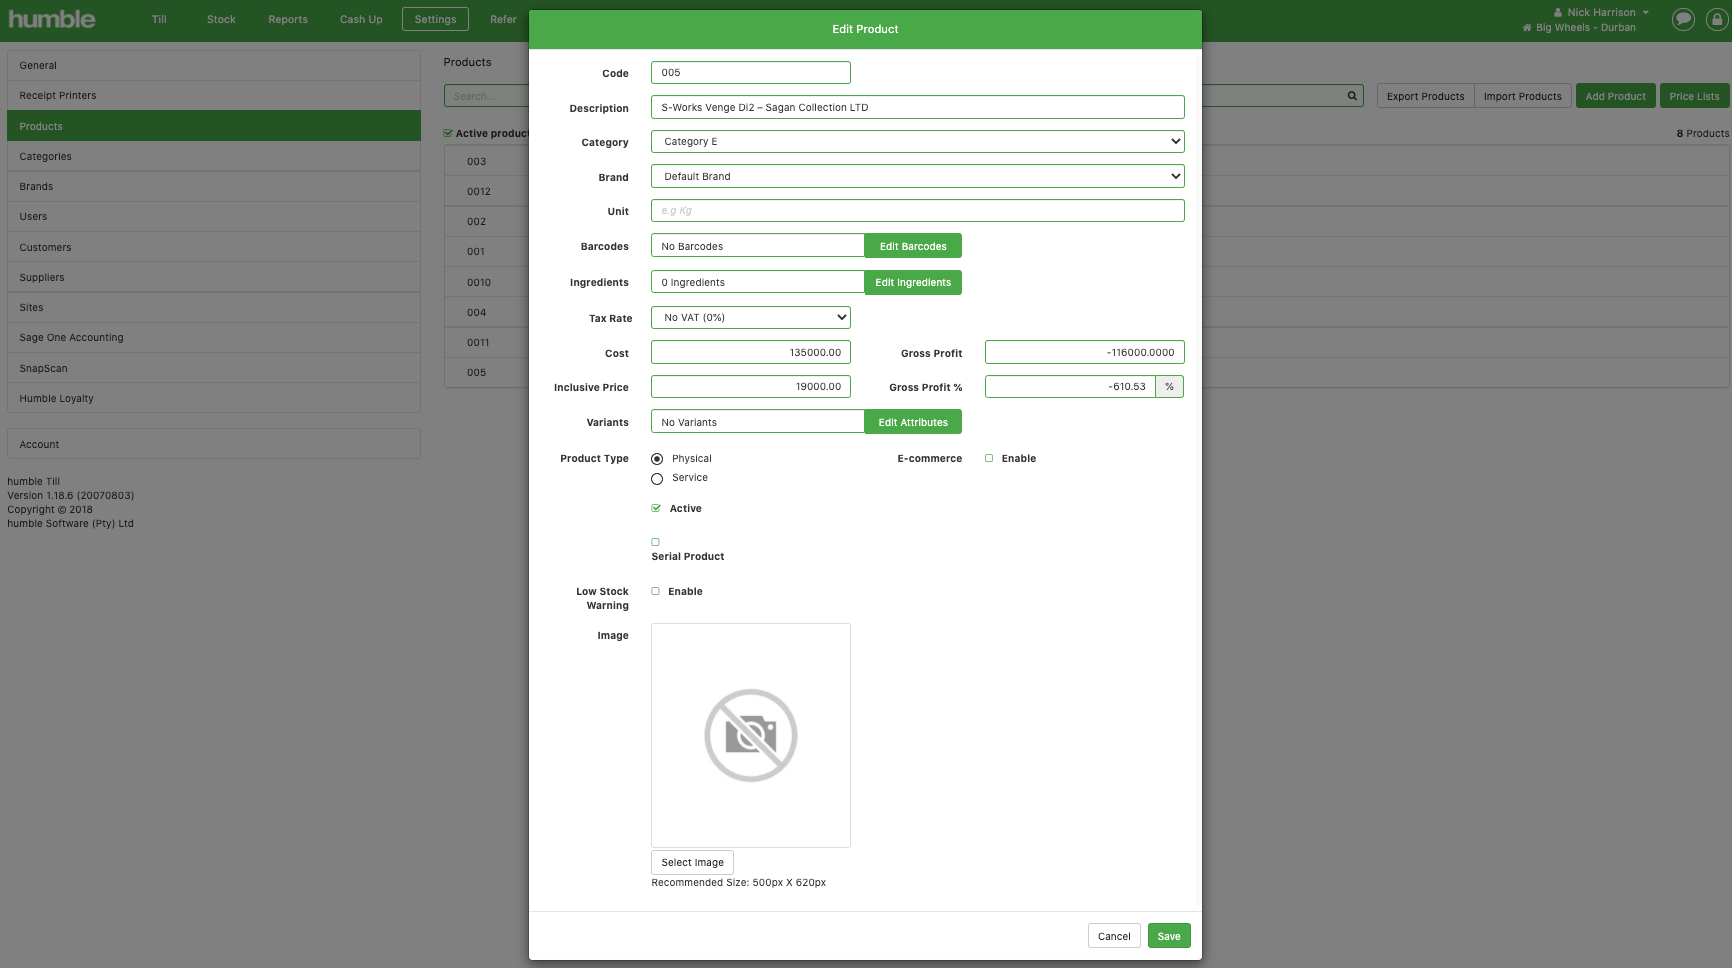Image resolution: width=1732 pixels, height=968 pixels.
Task: Click the lock icon in top right
Action: point(1716,19)
